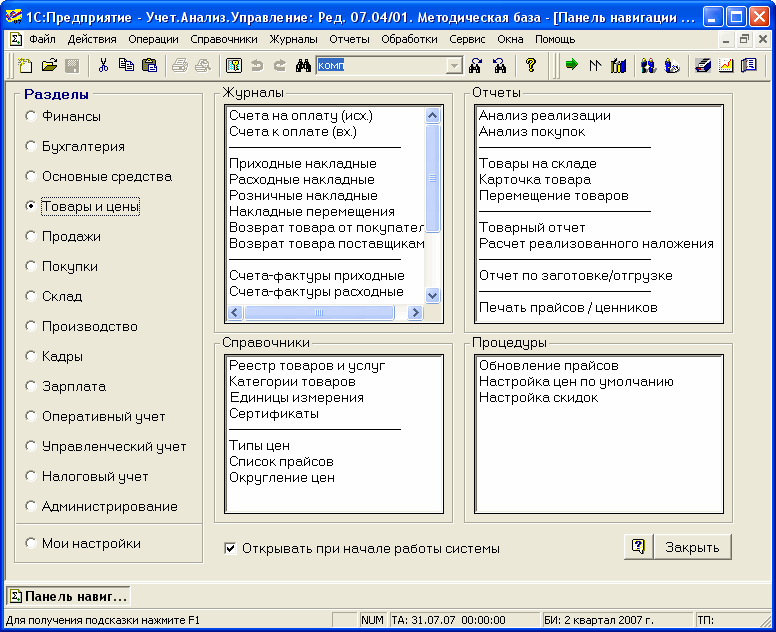776x632 pixels.
Task: Click the Undo arrow icon
Action: pyautogui.click(x=257, y=65)
